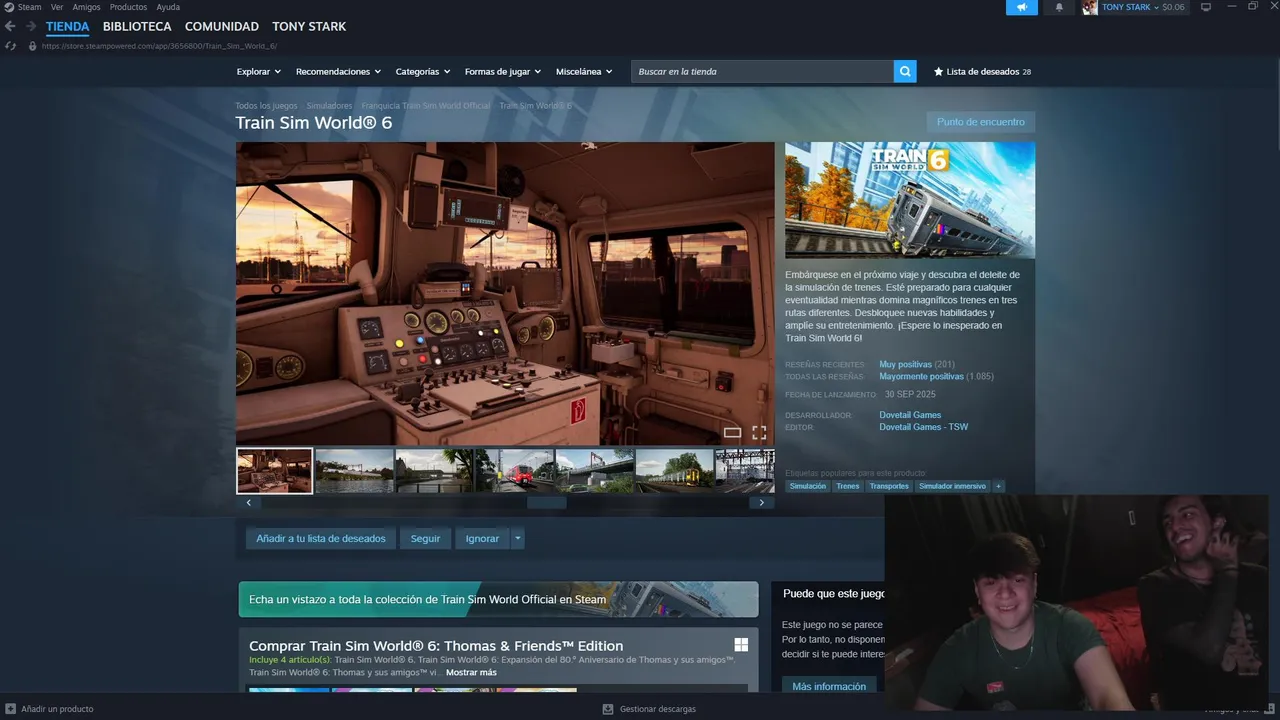Click the reload page icon beside the URL
The width and height of the screenshot is (1280, 720).
11,46
